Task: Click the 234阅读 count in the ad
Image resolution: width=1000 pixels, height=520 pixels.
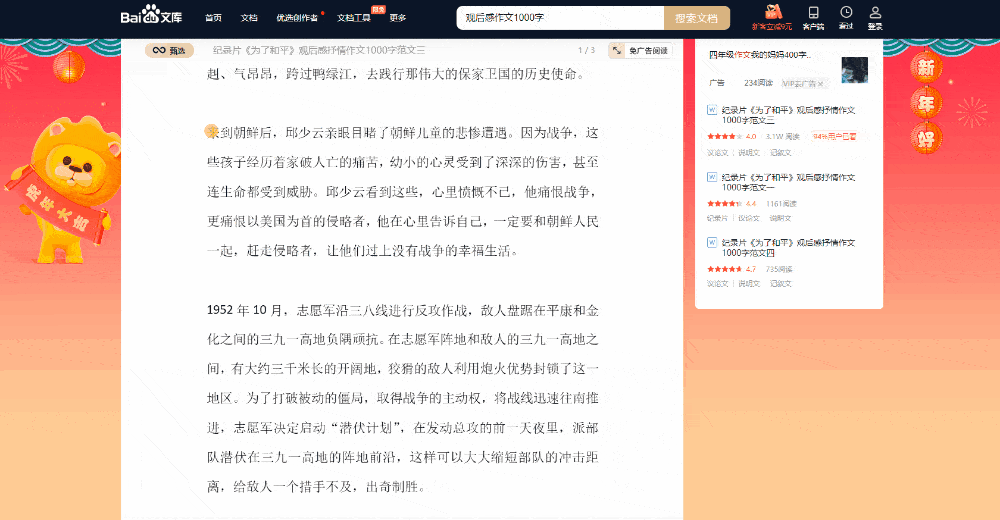Action: pos(758,84)
